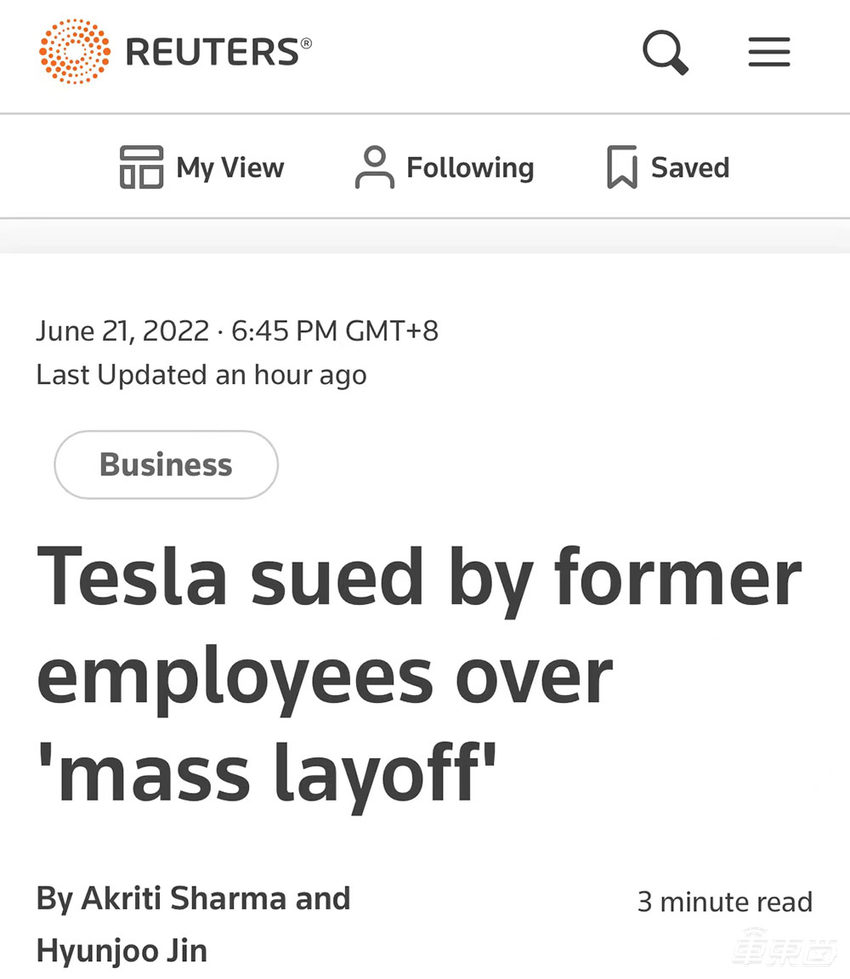Open author Hyunjoo Jin's profile
850x979 pixels.
[122, 949]
